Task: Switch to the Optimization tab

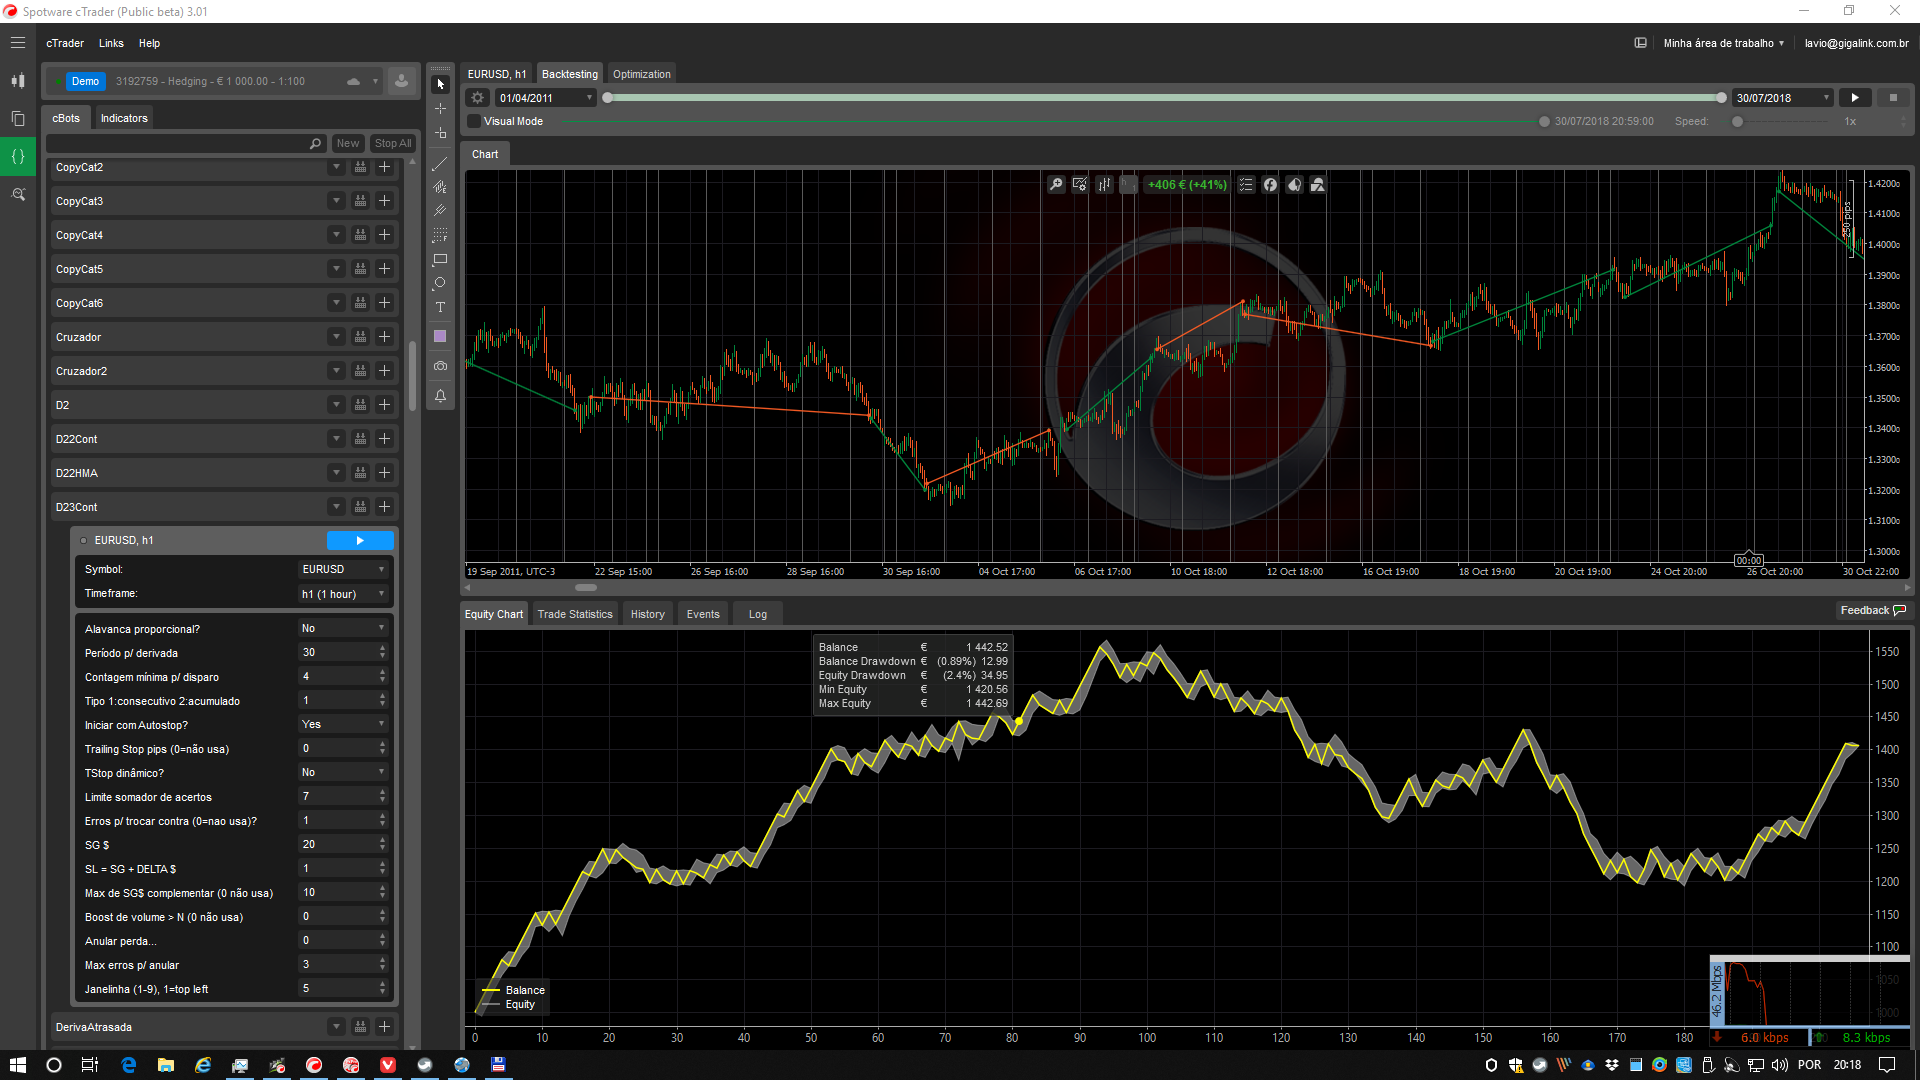Action: 642,74
